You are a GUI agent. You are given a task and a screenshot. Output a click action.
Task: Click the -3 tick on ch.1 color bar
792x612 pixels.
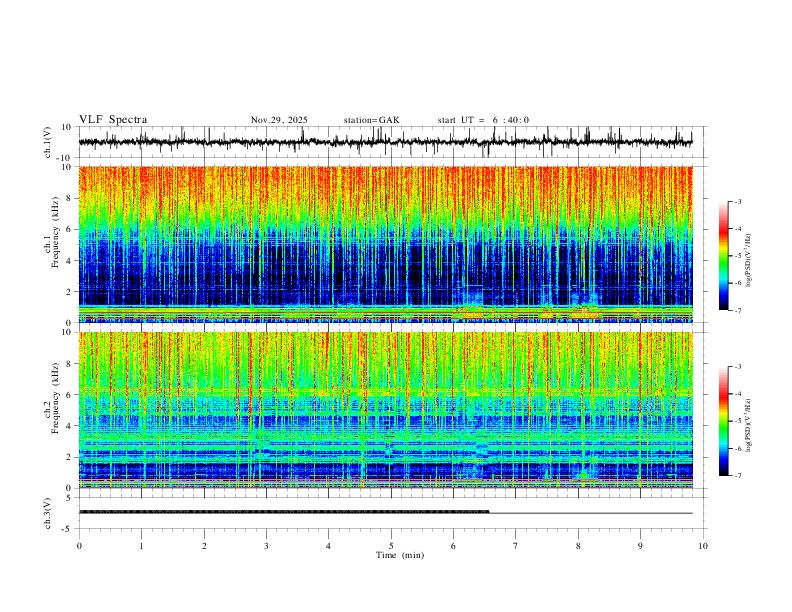tap(737, 201)
